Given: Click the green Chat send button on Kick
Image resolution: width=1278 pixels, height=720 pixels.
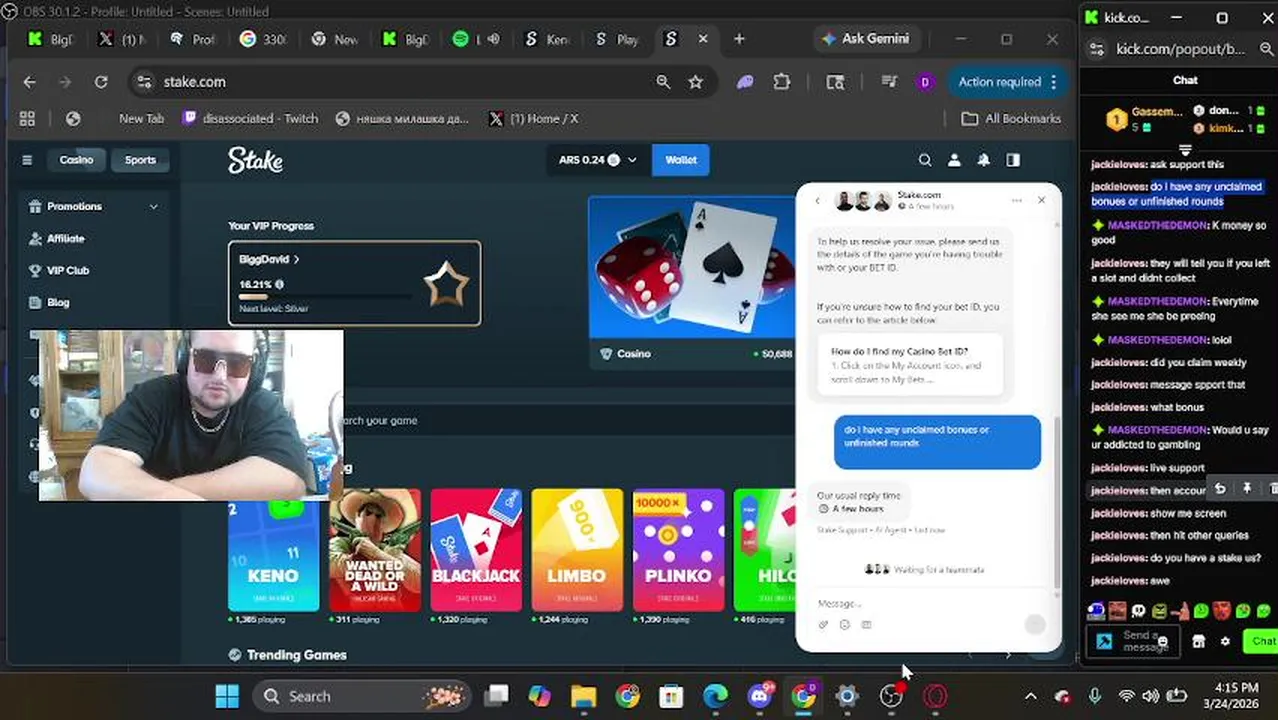Looking at the screenshot, I should click(1261, 641).
